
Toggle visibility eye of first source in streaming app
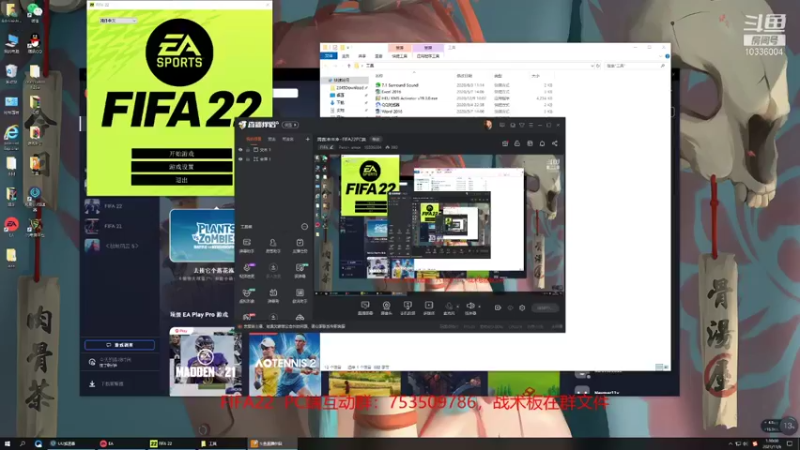click(240, 150)
